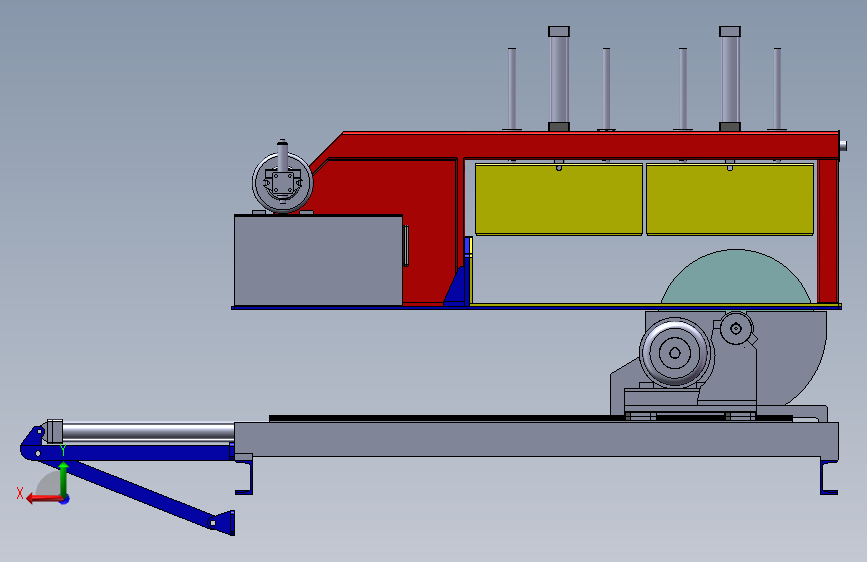Select the long gray base table
This screenshot has width=867, height=562.
pyautogui.click(x=536, y=440)
